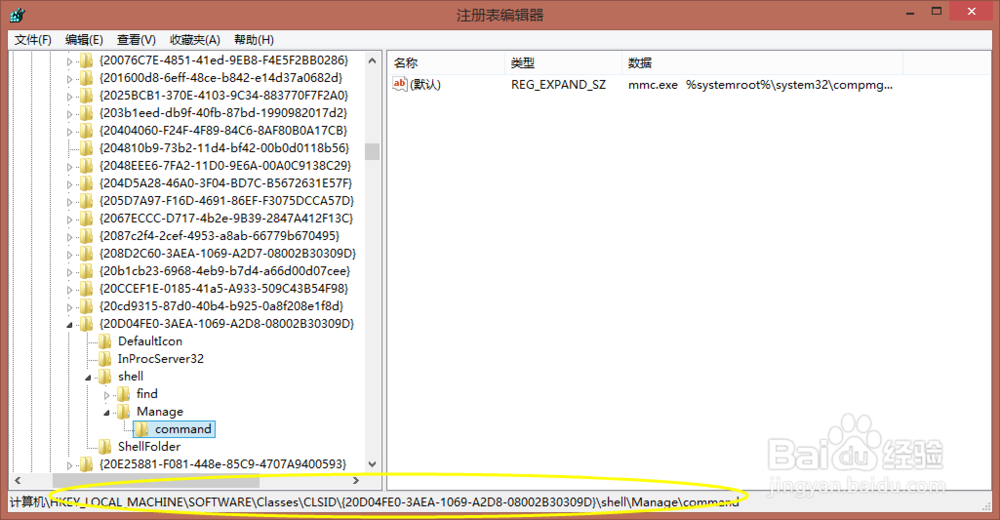Click the mmc.exe data value cell

click(x=760, y=85)
